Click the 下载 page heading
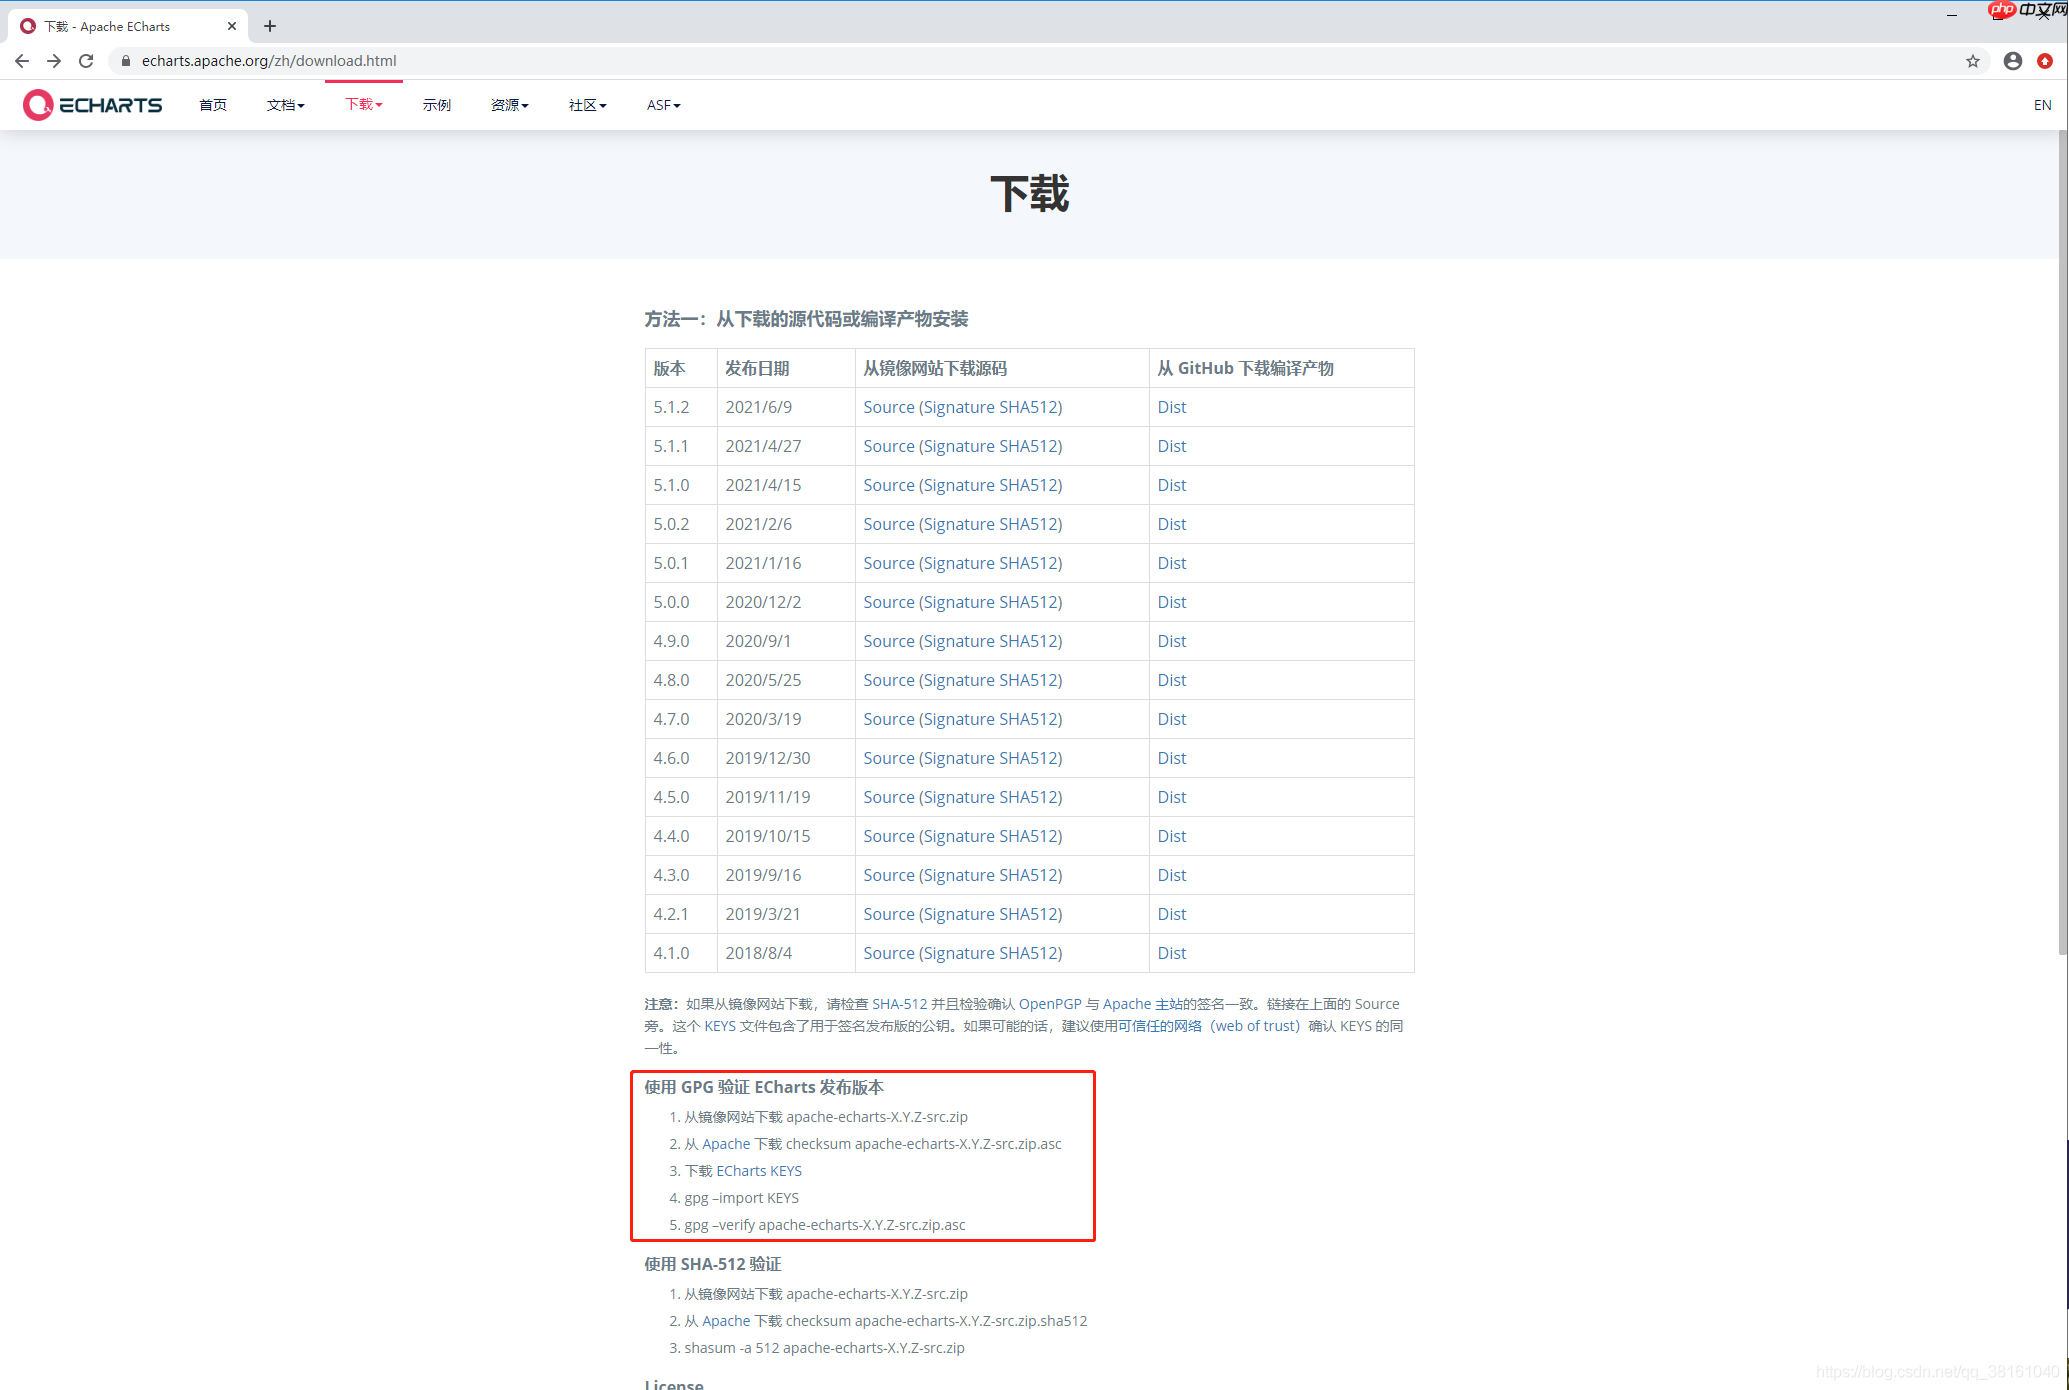Screen dimensions: 2069x1390 1030,194
